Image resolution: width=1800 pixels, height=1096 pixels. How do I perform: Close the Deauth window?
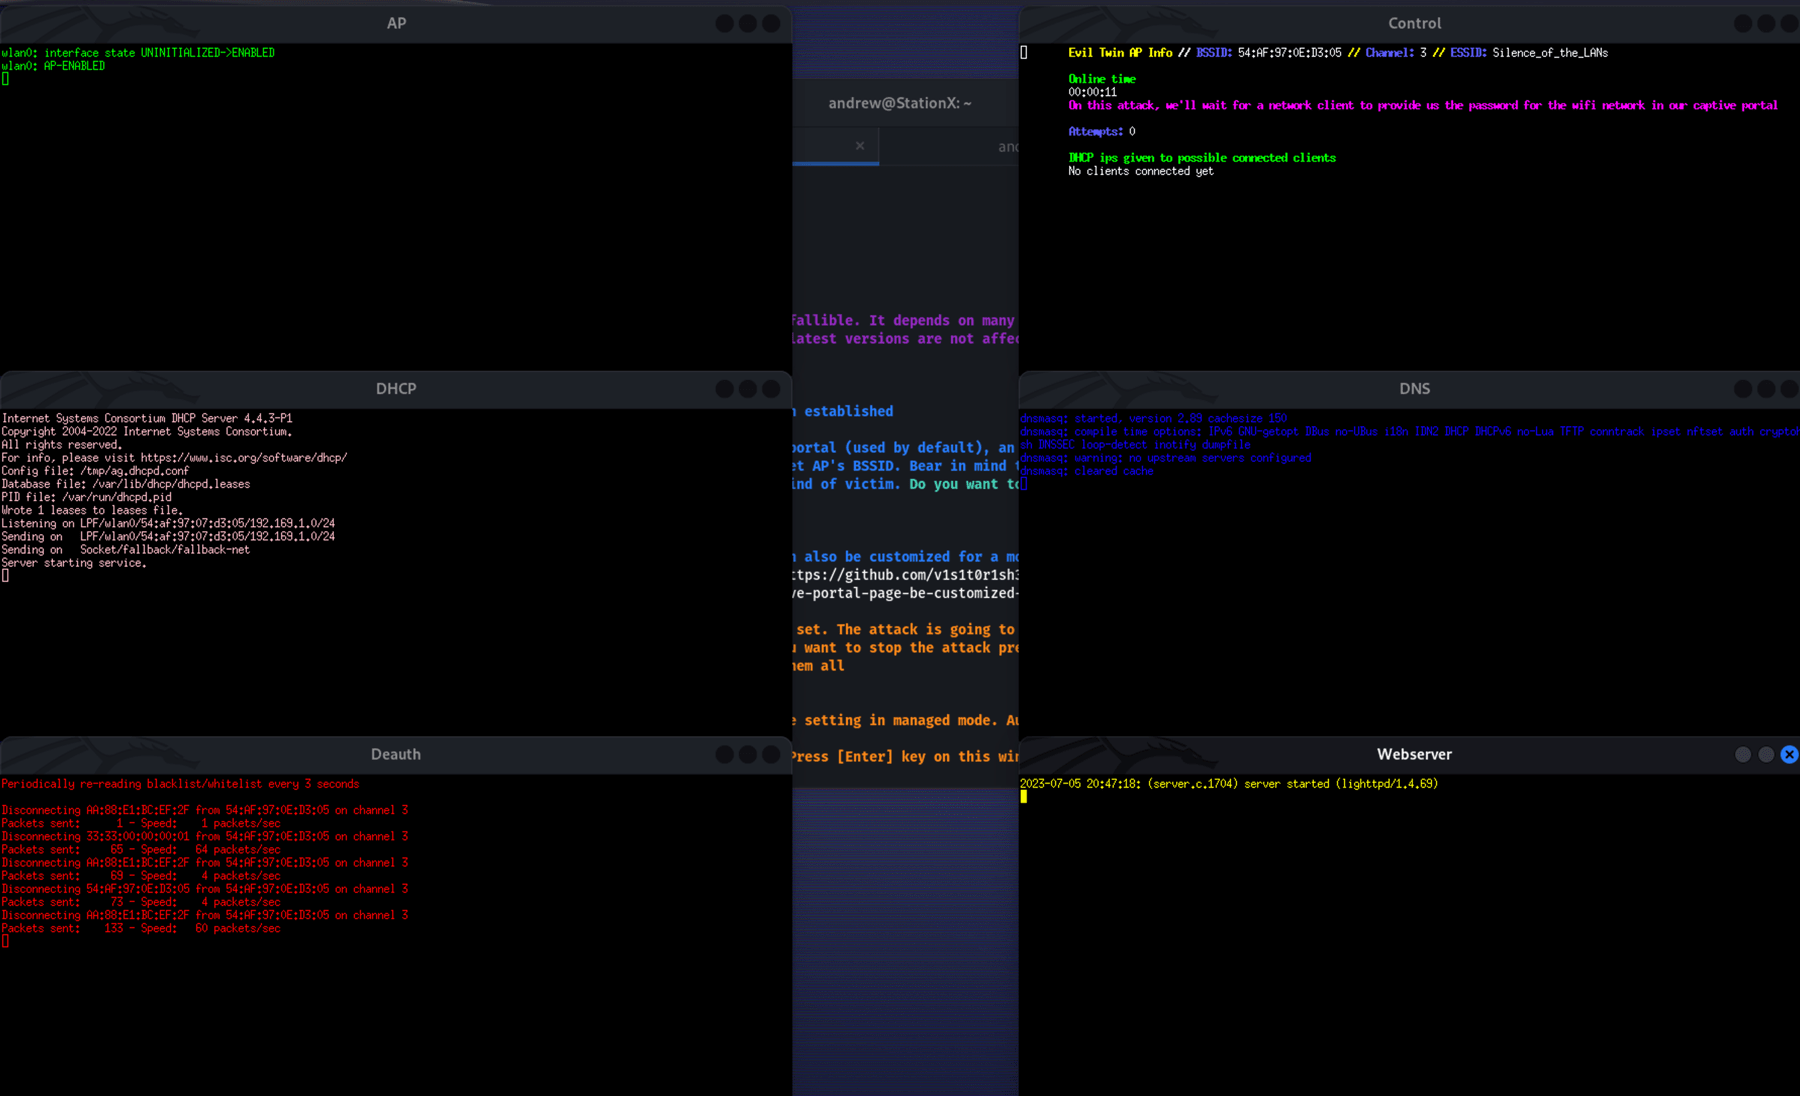pyautogui.click(x=771, y=755)
